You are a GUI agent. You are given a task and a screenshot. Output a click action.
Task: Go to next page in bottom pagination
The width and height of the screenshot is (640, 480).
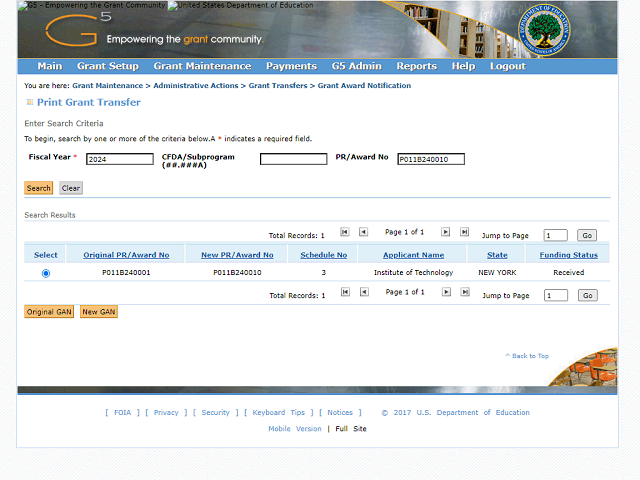tap(446, 292)
